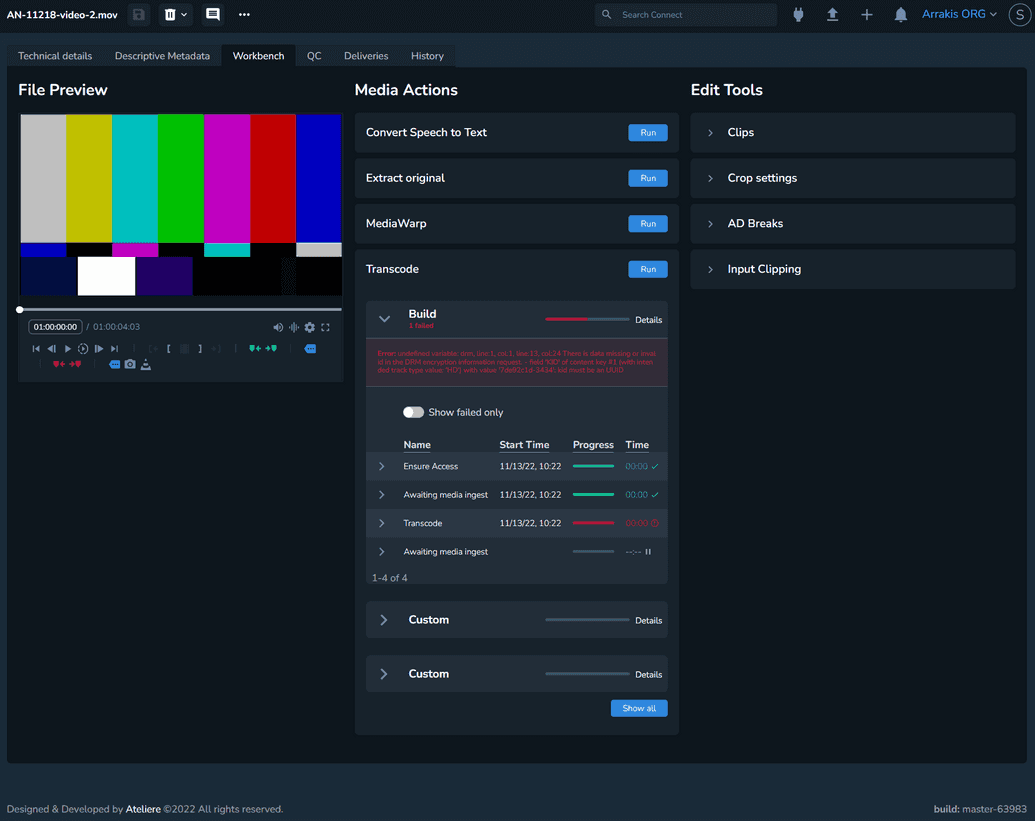Jump to end of video
1035x821 pixels.
(x=115, y=348)
